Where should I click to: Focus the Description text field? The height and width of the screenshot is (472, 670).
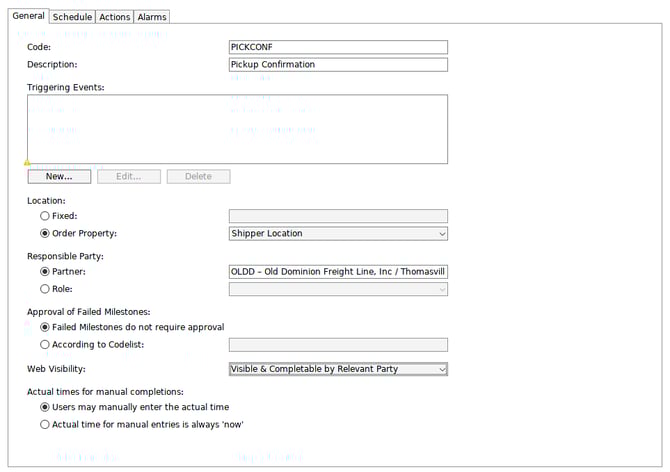(x=338, y=65)
